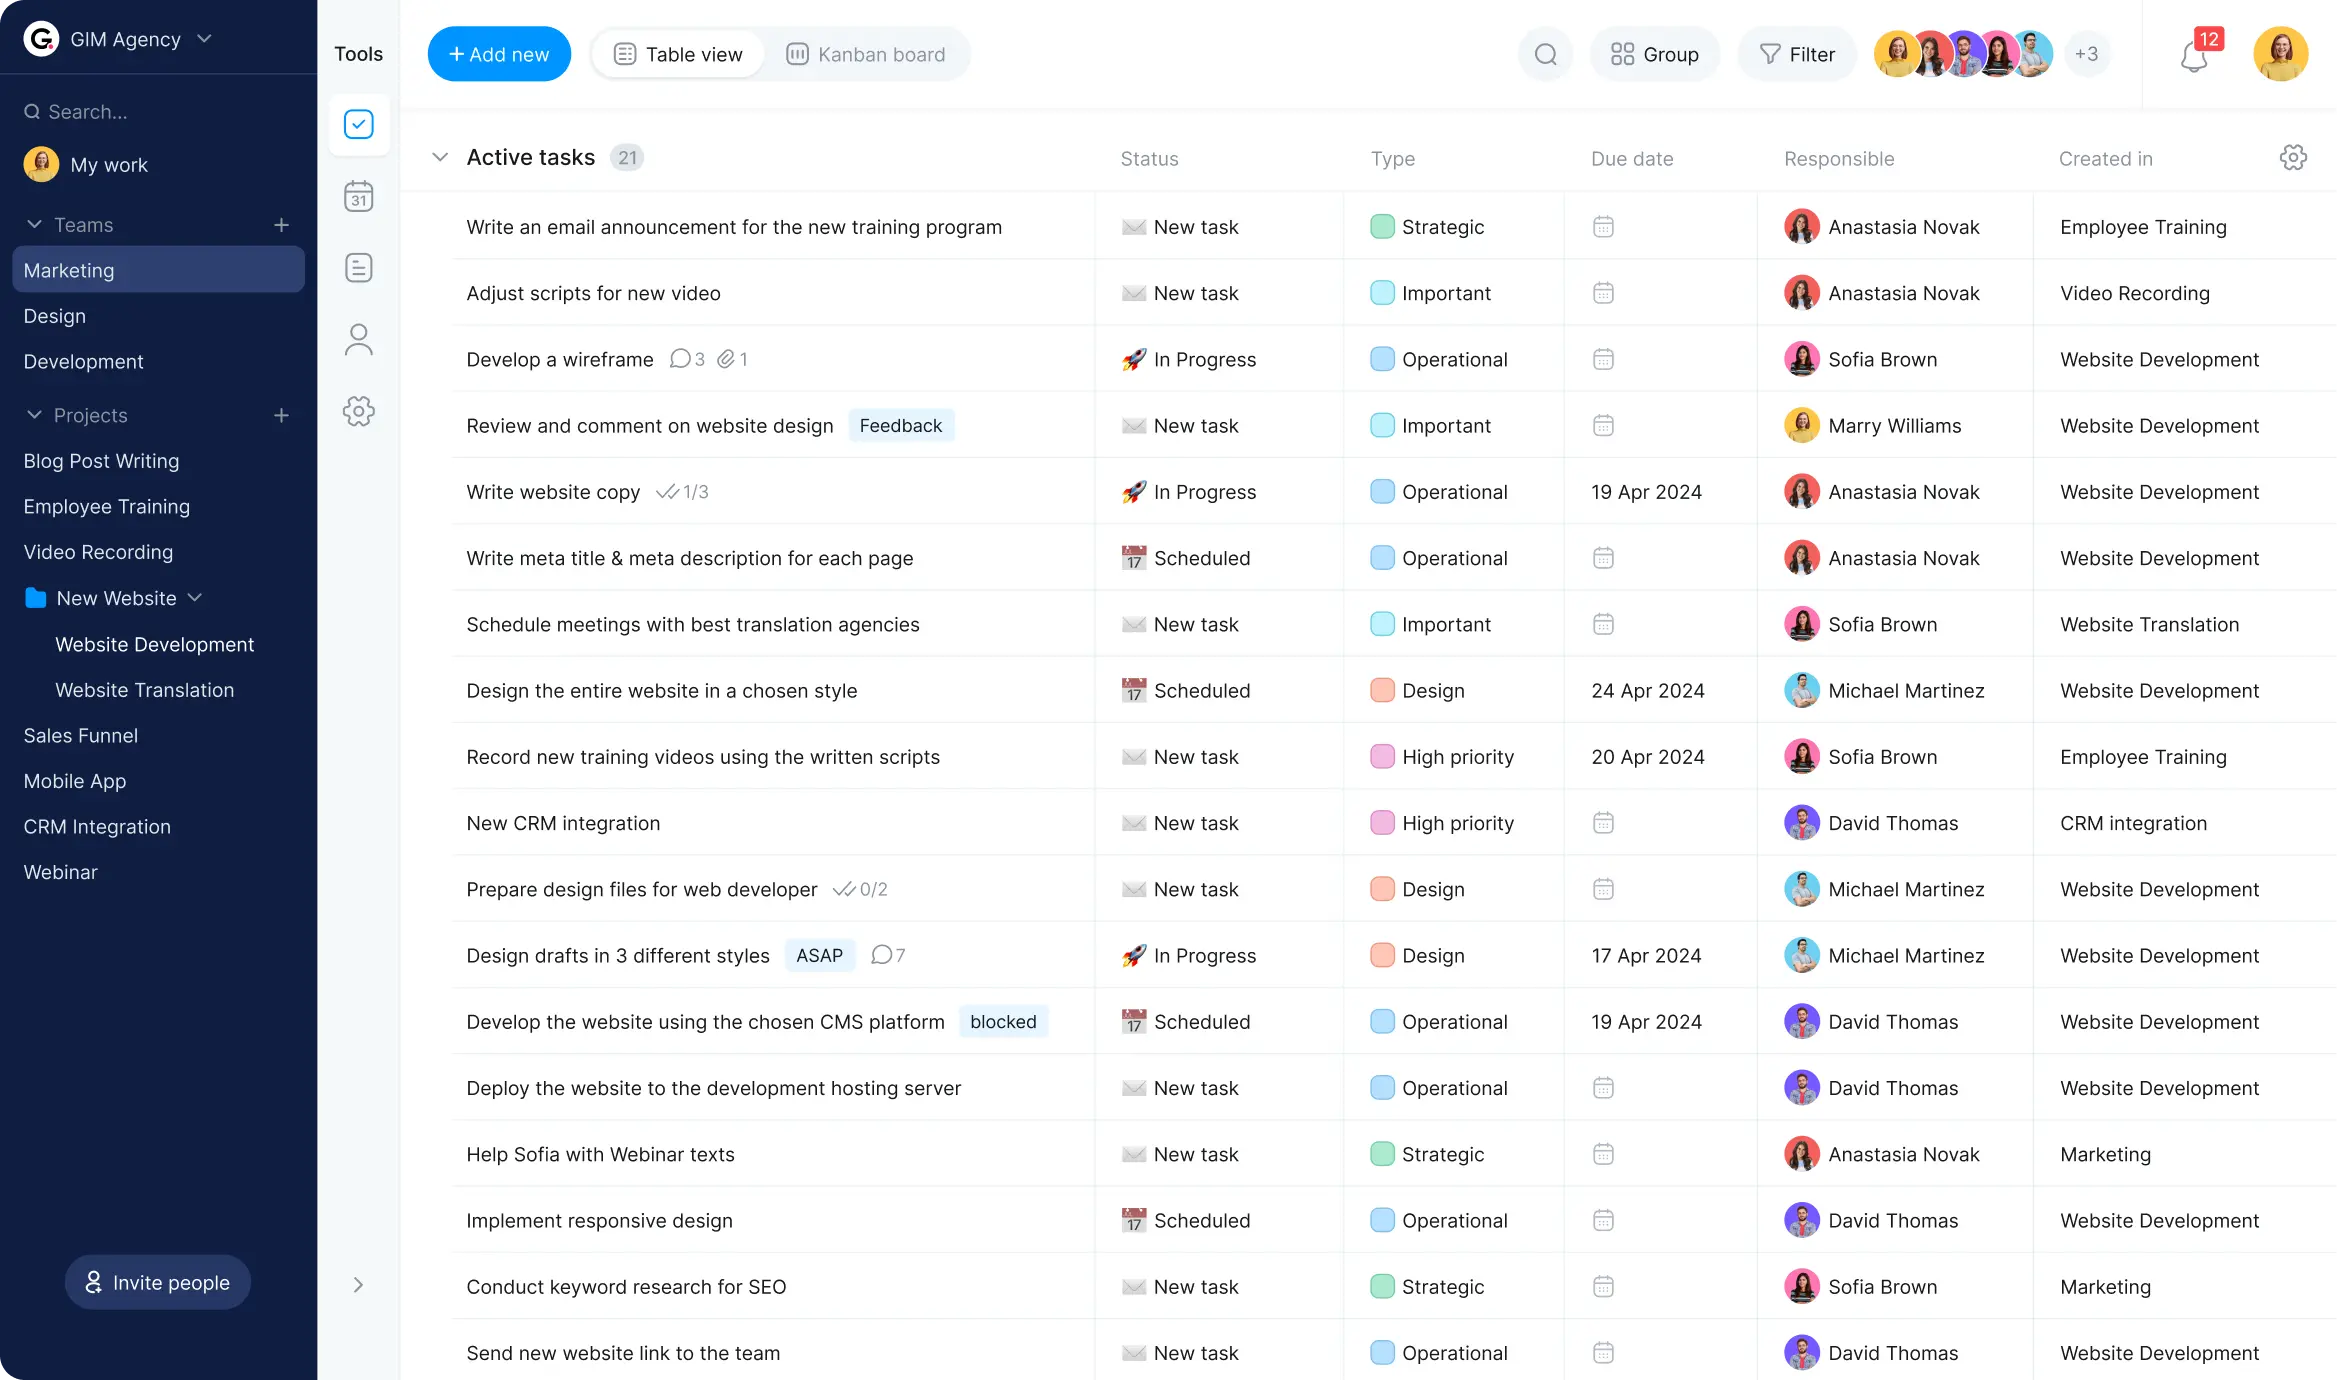This screenshot has height=1380, width=2337.
Task: Sort by Due date column header
Action: coord(1632,158)
